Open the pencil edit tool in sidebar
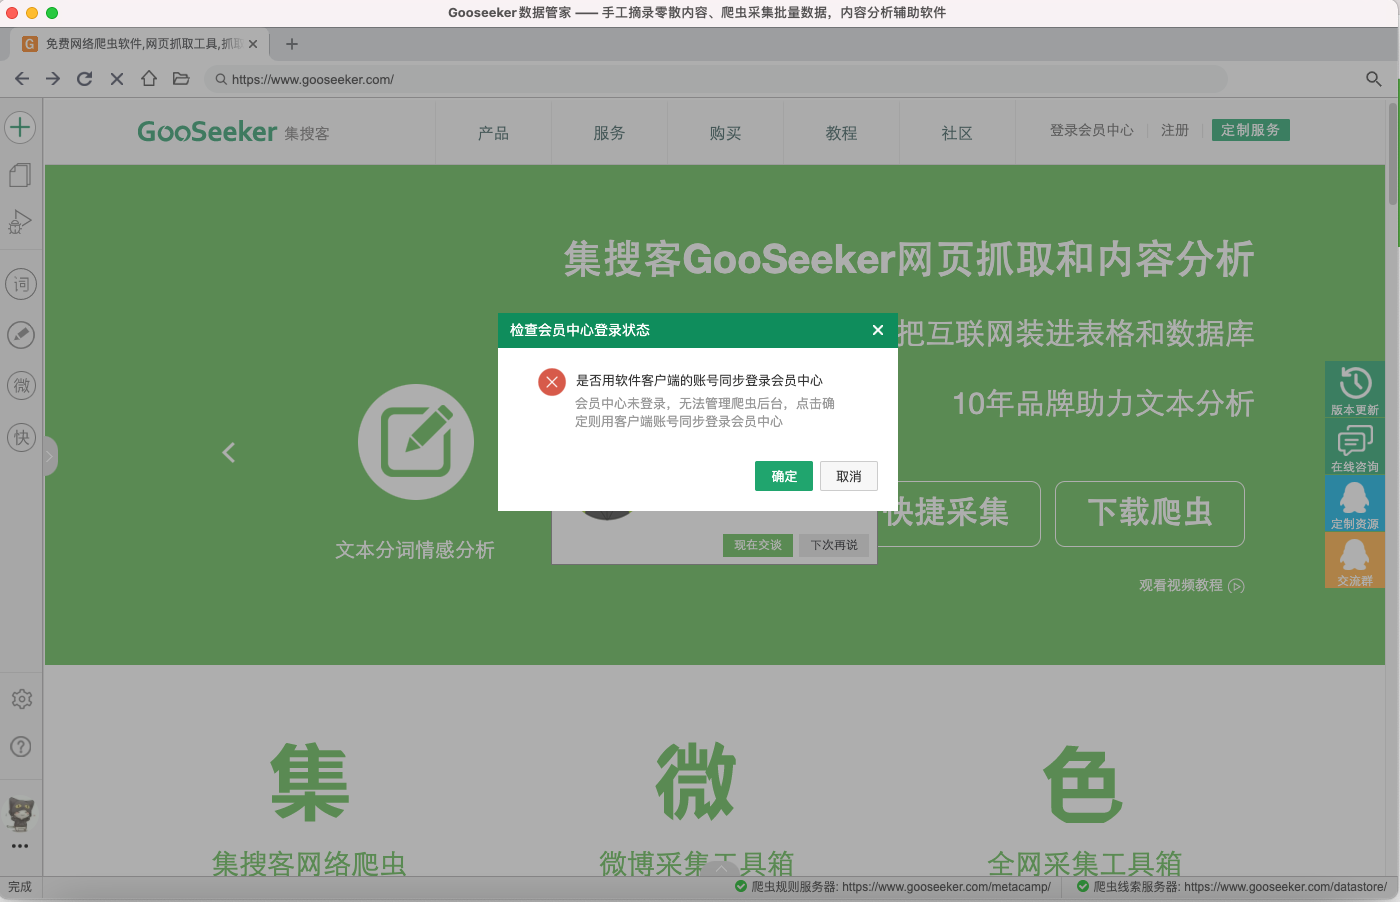 coord(21,335)
